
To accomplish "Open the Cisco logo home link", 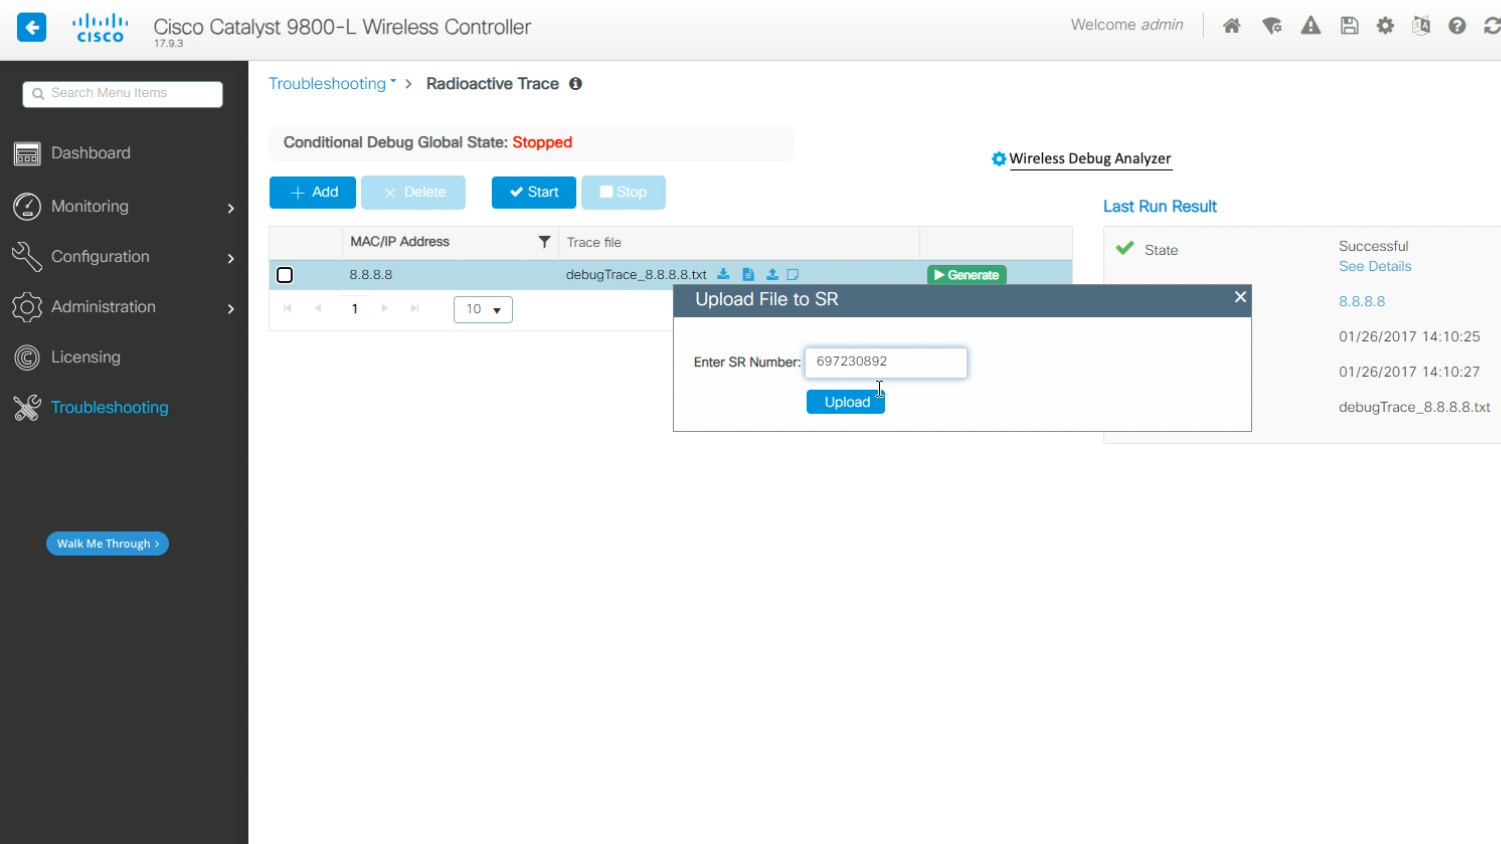I will pos(100,28).
